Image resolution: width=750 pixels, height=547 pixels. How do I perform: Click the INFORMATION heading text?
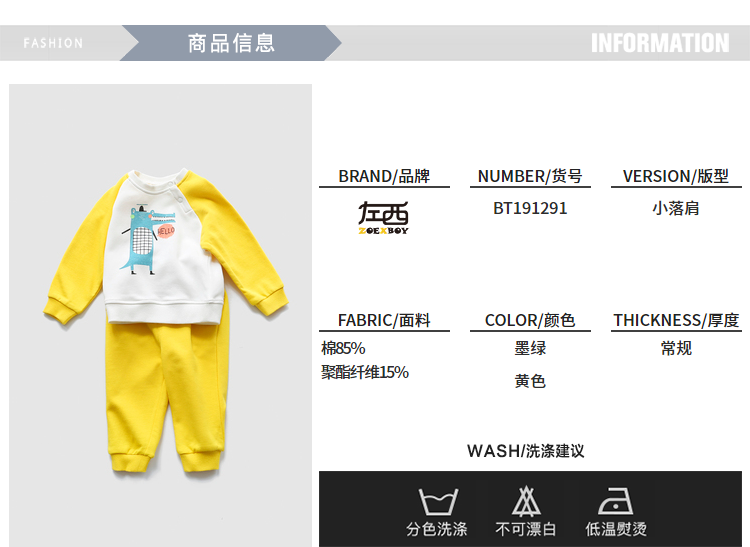tap(660, 43)
